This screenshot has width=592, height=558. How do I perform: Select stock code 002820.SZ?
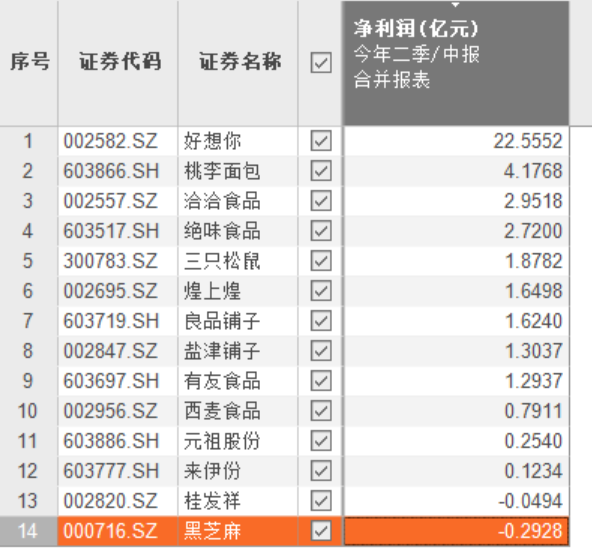coord(110,501)
